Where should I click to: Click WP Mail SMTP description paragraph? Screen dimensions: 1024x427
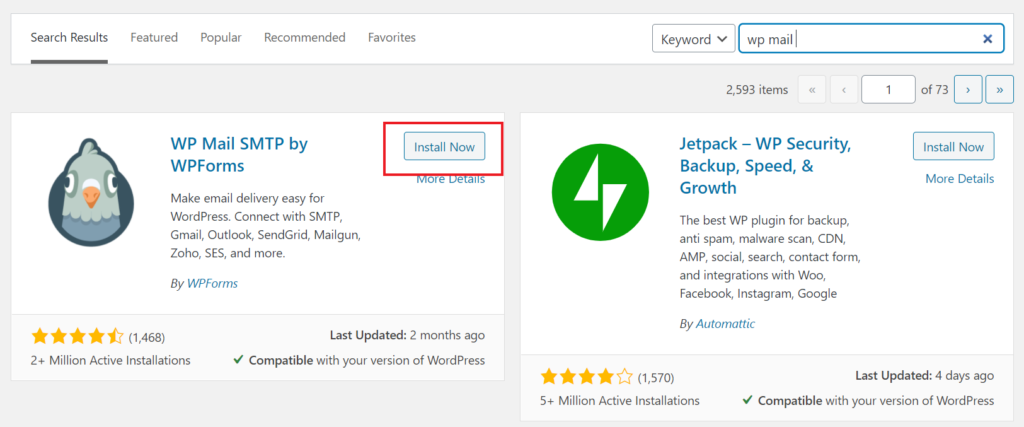266,225
